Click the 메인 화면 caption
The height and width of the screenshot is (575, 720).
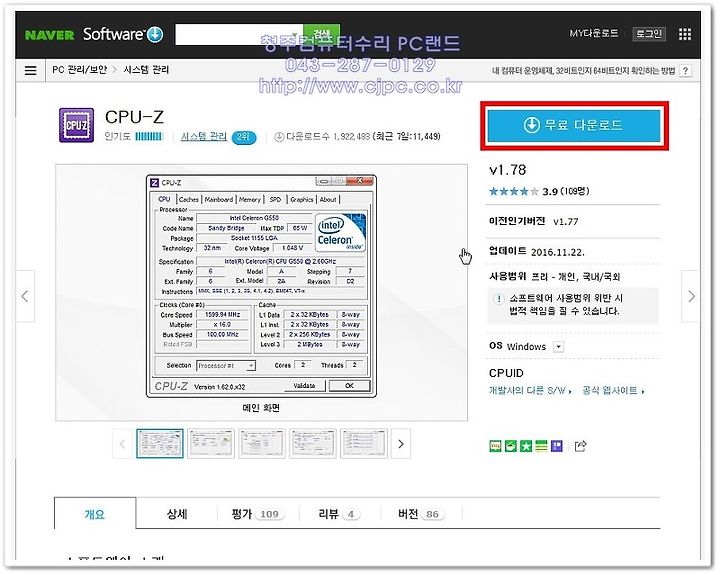coord(261,408)
